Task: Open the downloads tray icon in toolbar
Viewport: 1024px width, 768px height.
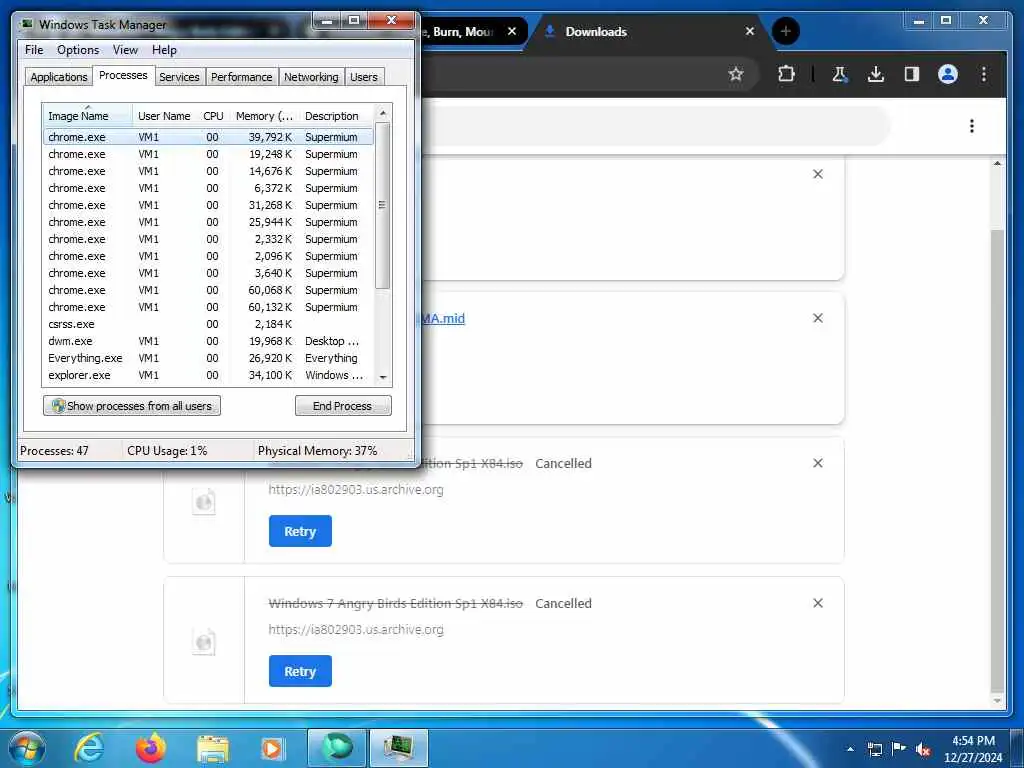Action: point(876,74)
